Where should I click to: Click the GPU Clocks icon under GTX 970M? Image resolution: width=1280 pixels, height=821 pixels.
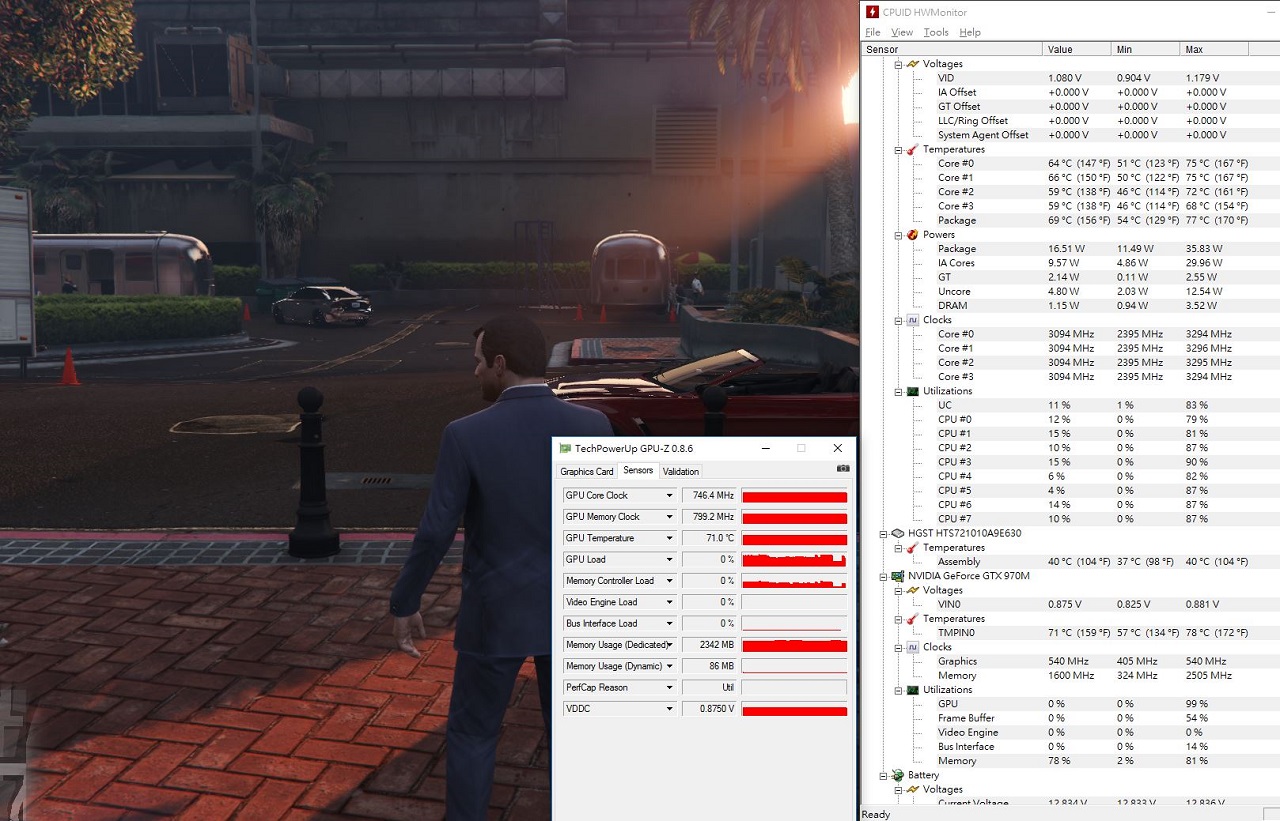pos(912,647)
